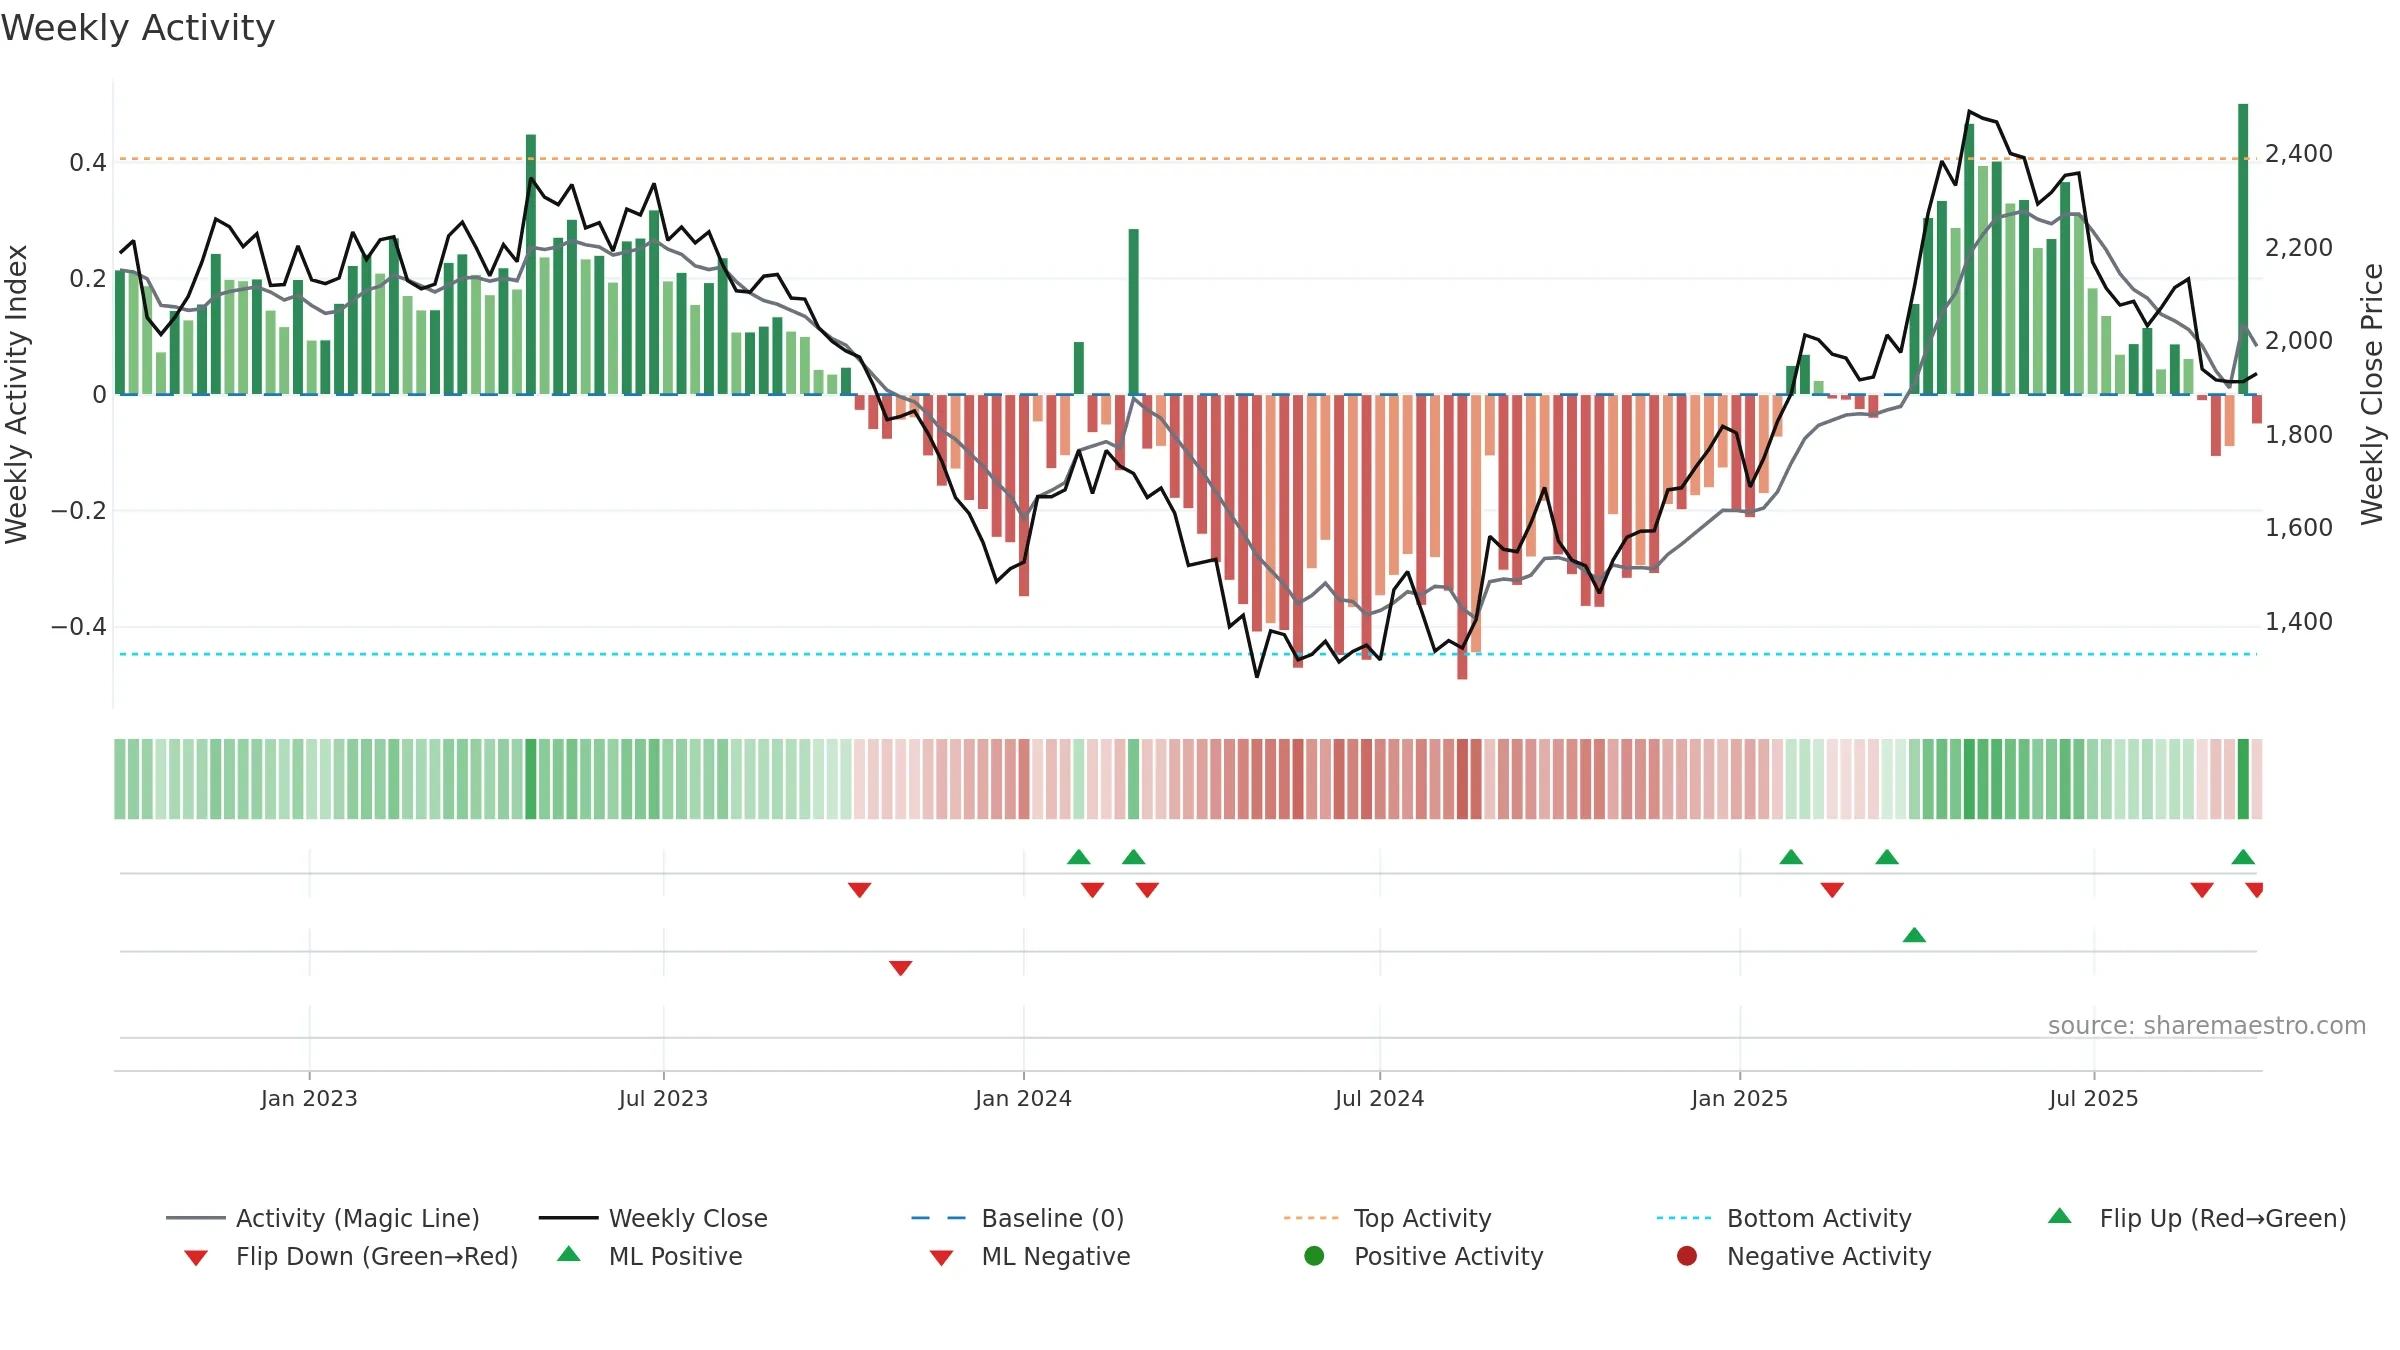Click the cyan dotted sample beside Bottom Activity
The height and width of the screenshot is (1350, 2400).
click(x=1684, y=1218)
